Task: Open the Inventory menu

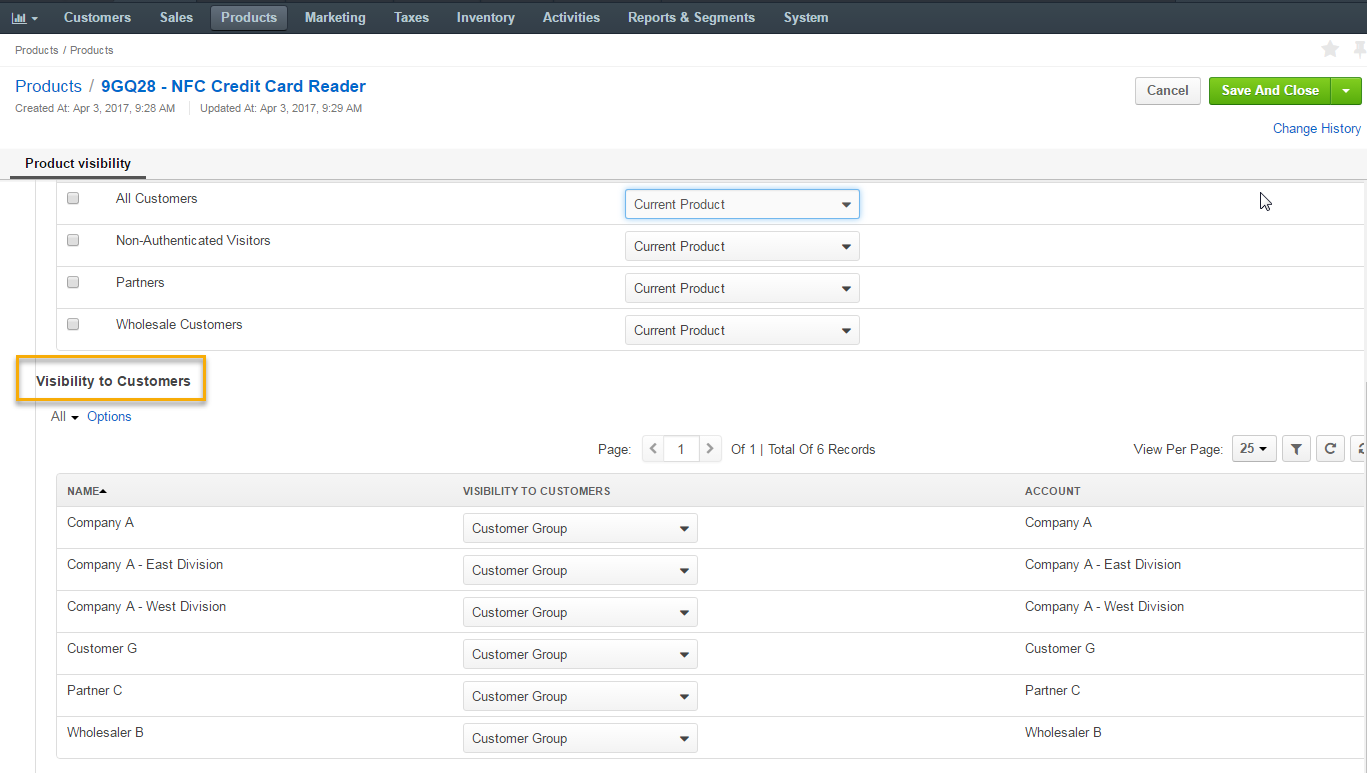Action: 485,18
